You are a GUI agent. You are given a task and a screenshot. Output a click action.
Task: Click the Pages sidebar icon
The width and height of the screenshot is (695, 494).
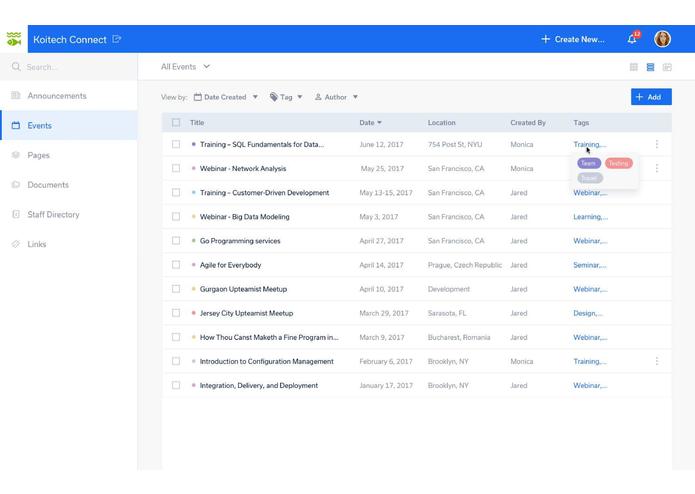(x=16, y=155)
